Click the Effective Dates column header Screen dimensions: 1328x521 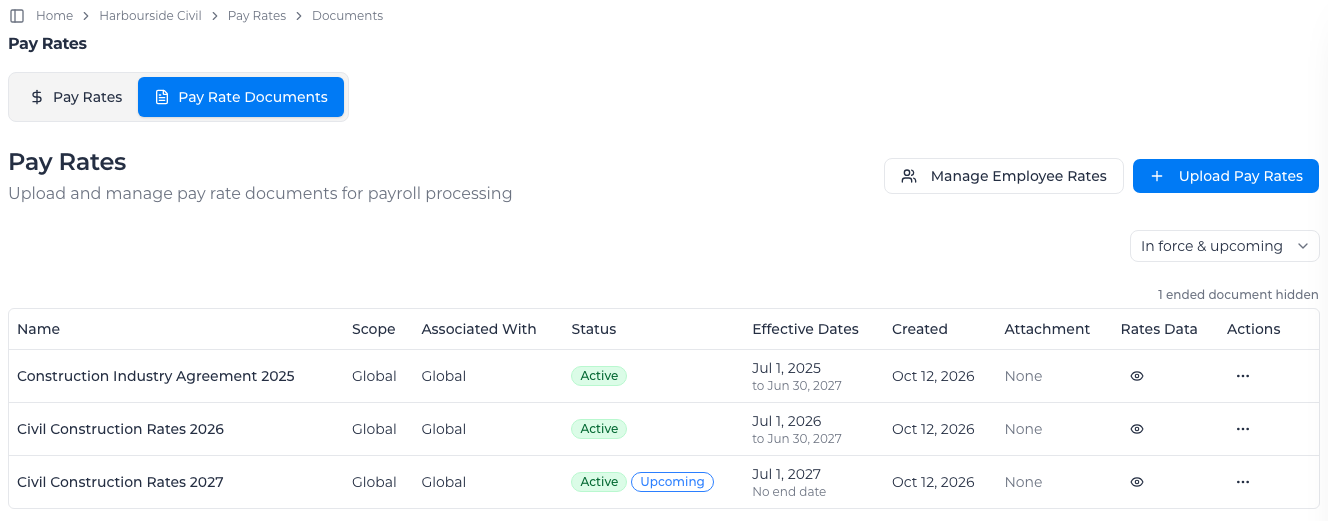click(x=805, y=329)
